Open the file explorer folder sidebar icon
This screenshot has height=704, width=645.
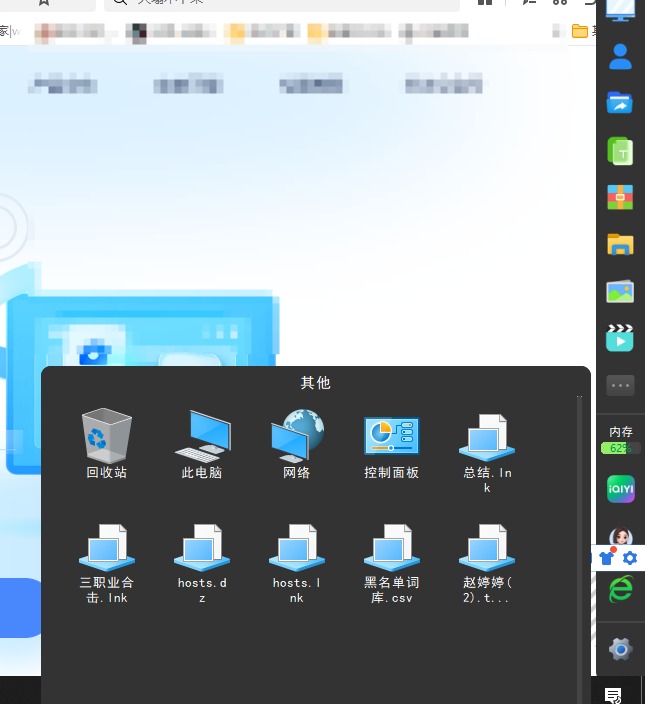point(620,244)
